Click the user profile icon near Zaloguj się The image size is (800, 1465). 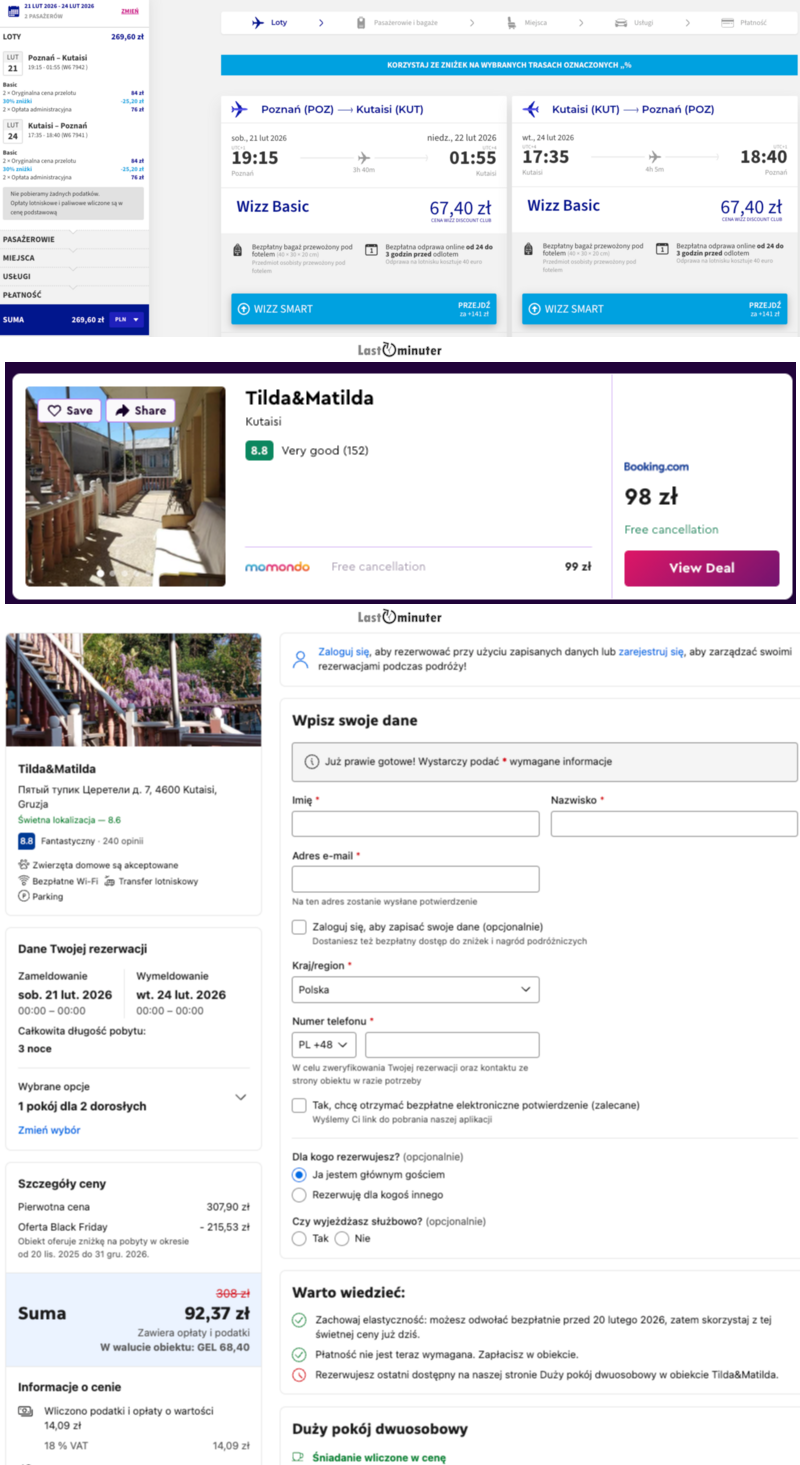click(x=300, y=659)
